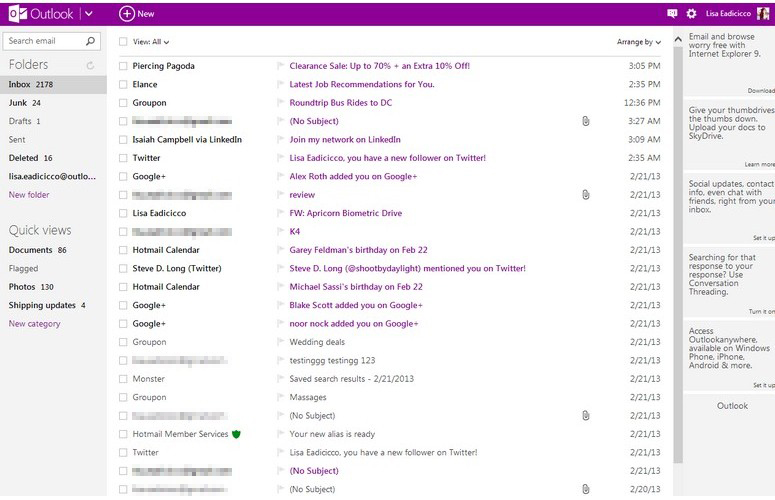Flag the testinggg testingg 123 message
Viewport: 775px width, 500px height.
(x=280, y=360)
